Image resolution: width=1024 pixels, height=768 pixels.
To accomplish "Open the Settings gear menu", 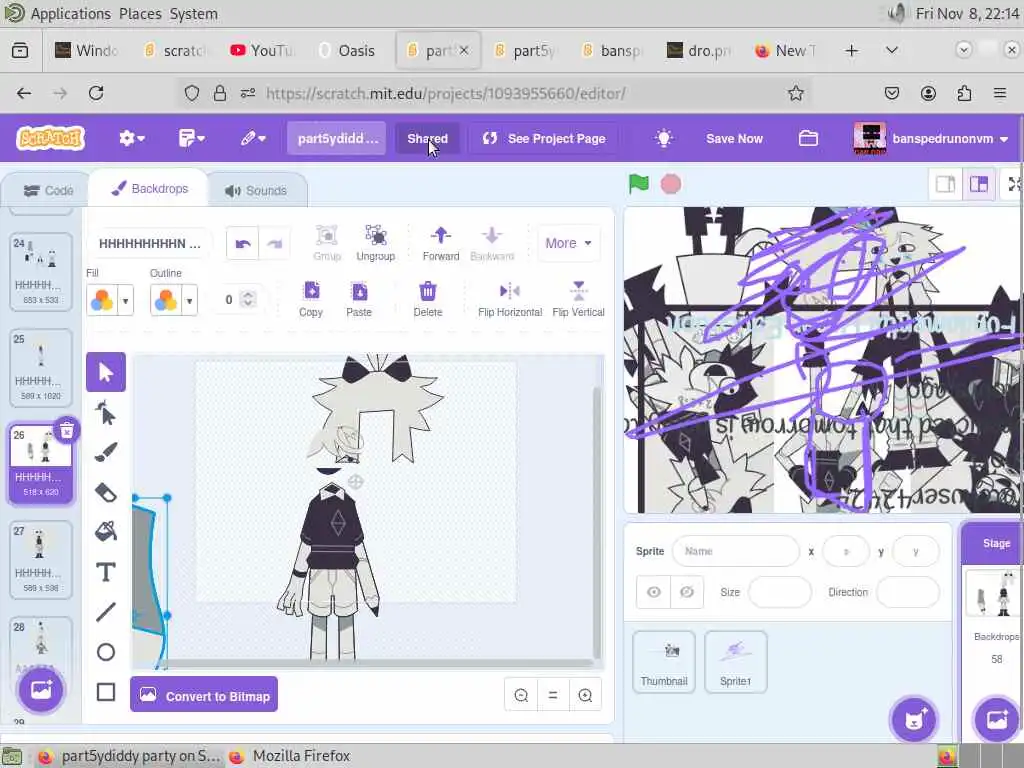I will click(x=131, y=138).
